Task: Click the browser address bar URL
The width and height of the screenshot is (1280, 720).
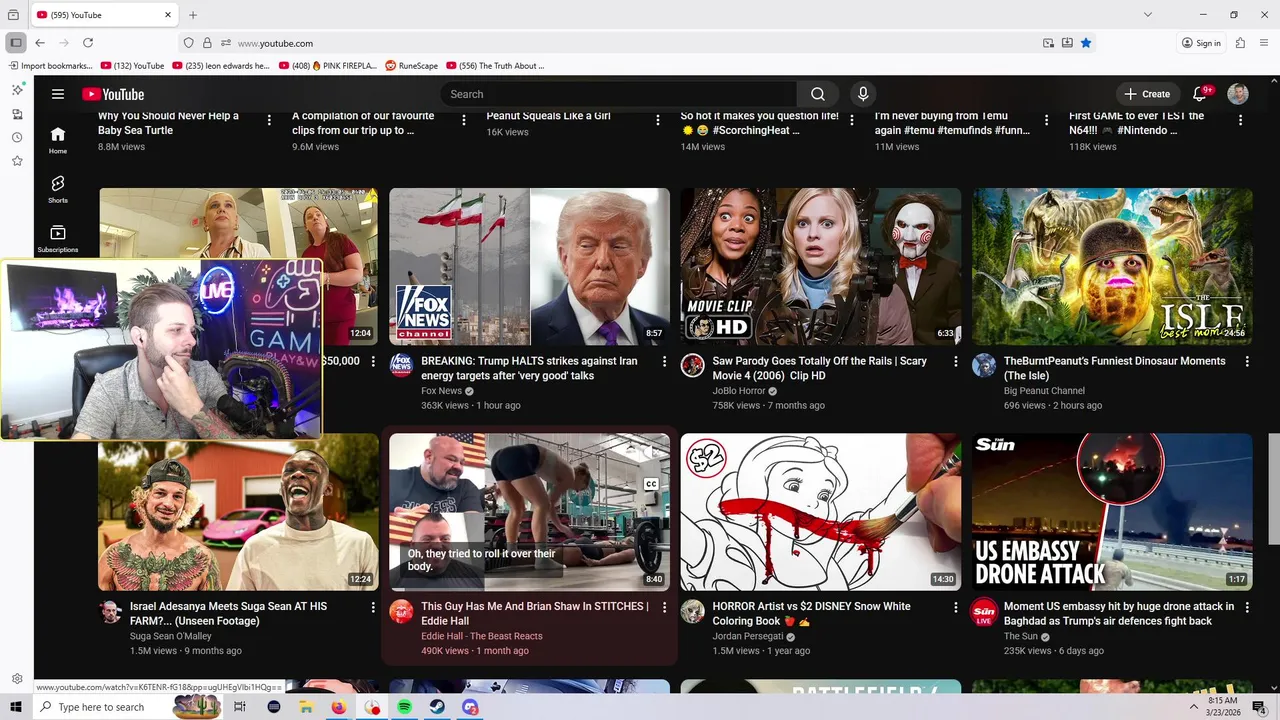Action: [x=275, y=43]
